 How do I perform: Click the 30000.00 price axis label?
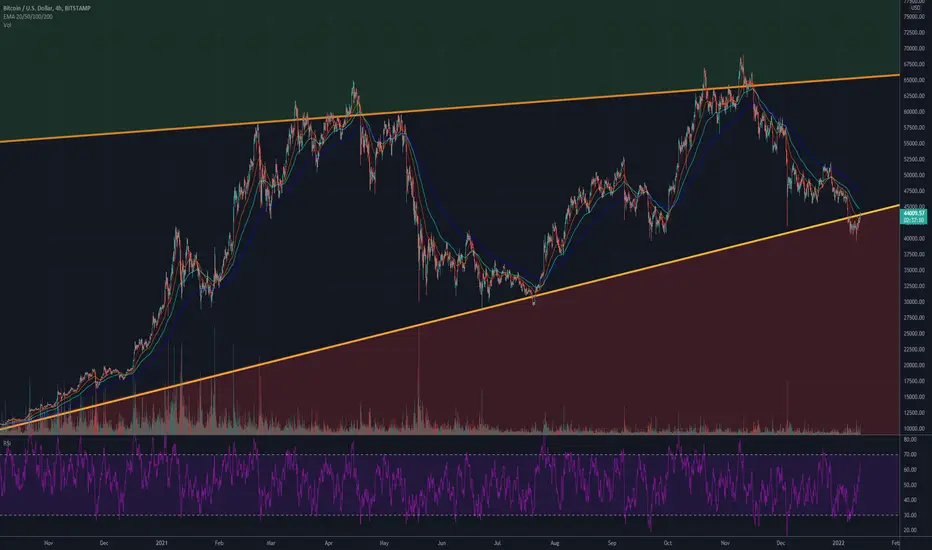tap(914, 301)
